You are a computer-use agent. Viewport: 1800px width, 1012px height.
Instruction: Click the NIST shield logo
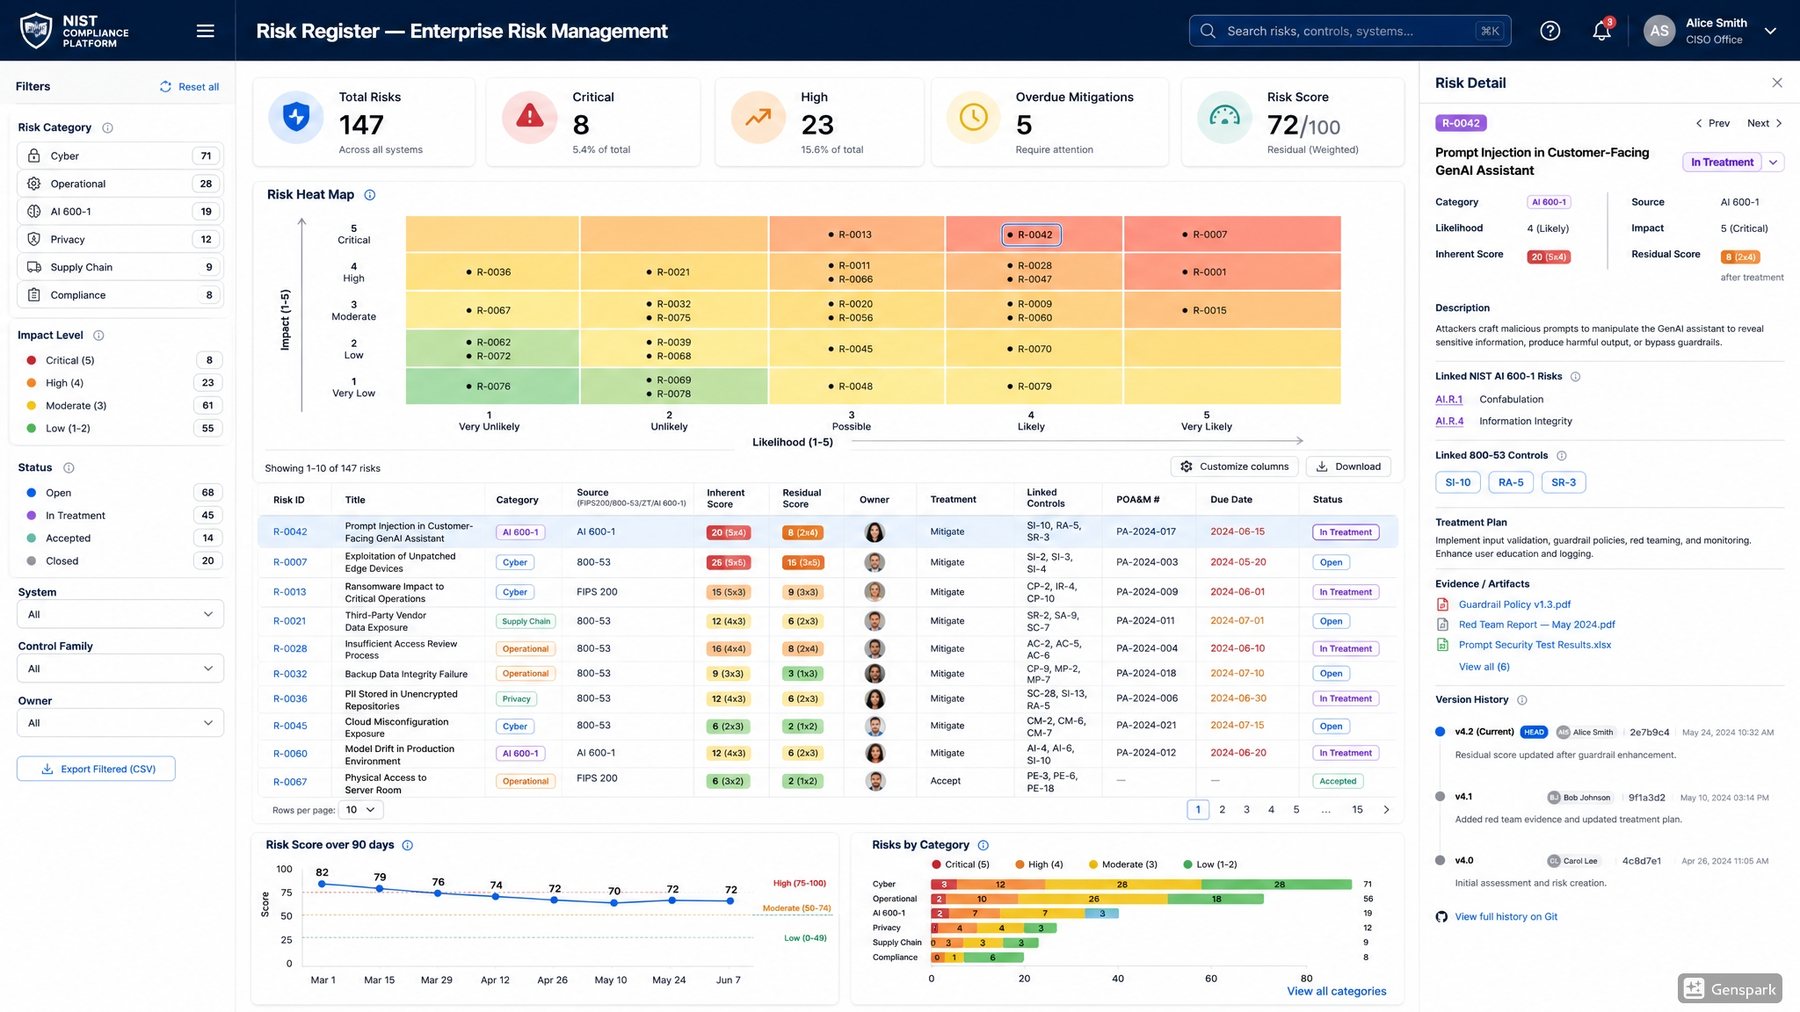coord(36,31)
